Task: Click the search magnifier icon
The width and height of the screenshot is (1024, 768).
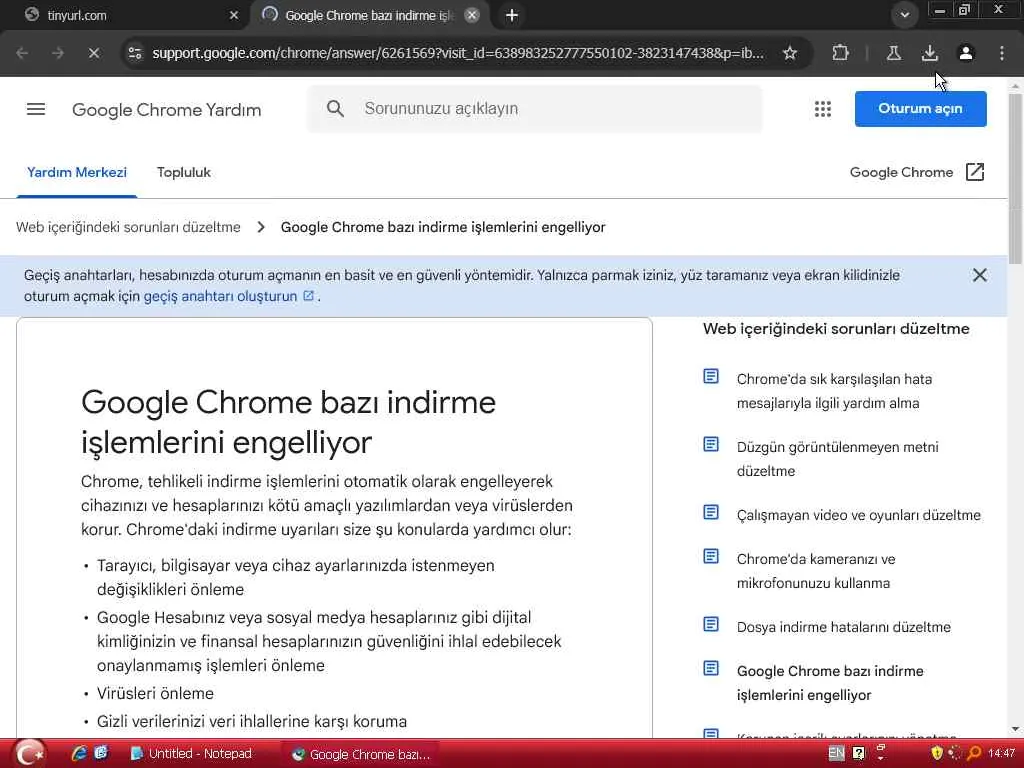Action: [335, 109]
